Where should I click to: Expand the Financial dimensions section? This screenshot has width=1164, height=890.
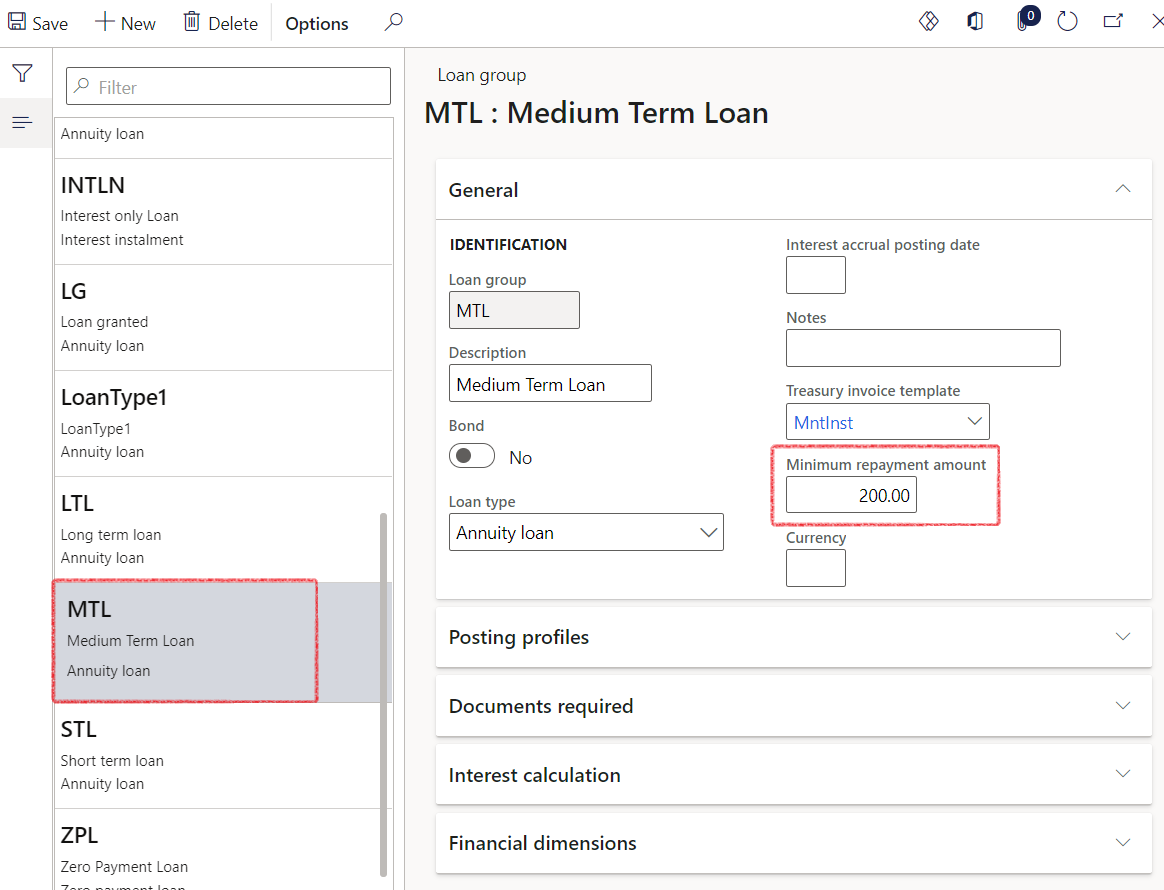[x=1122, y=843]
